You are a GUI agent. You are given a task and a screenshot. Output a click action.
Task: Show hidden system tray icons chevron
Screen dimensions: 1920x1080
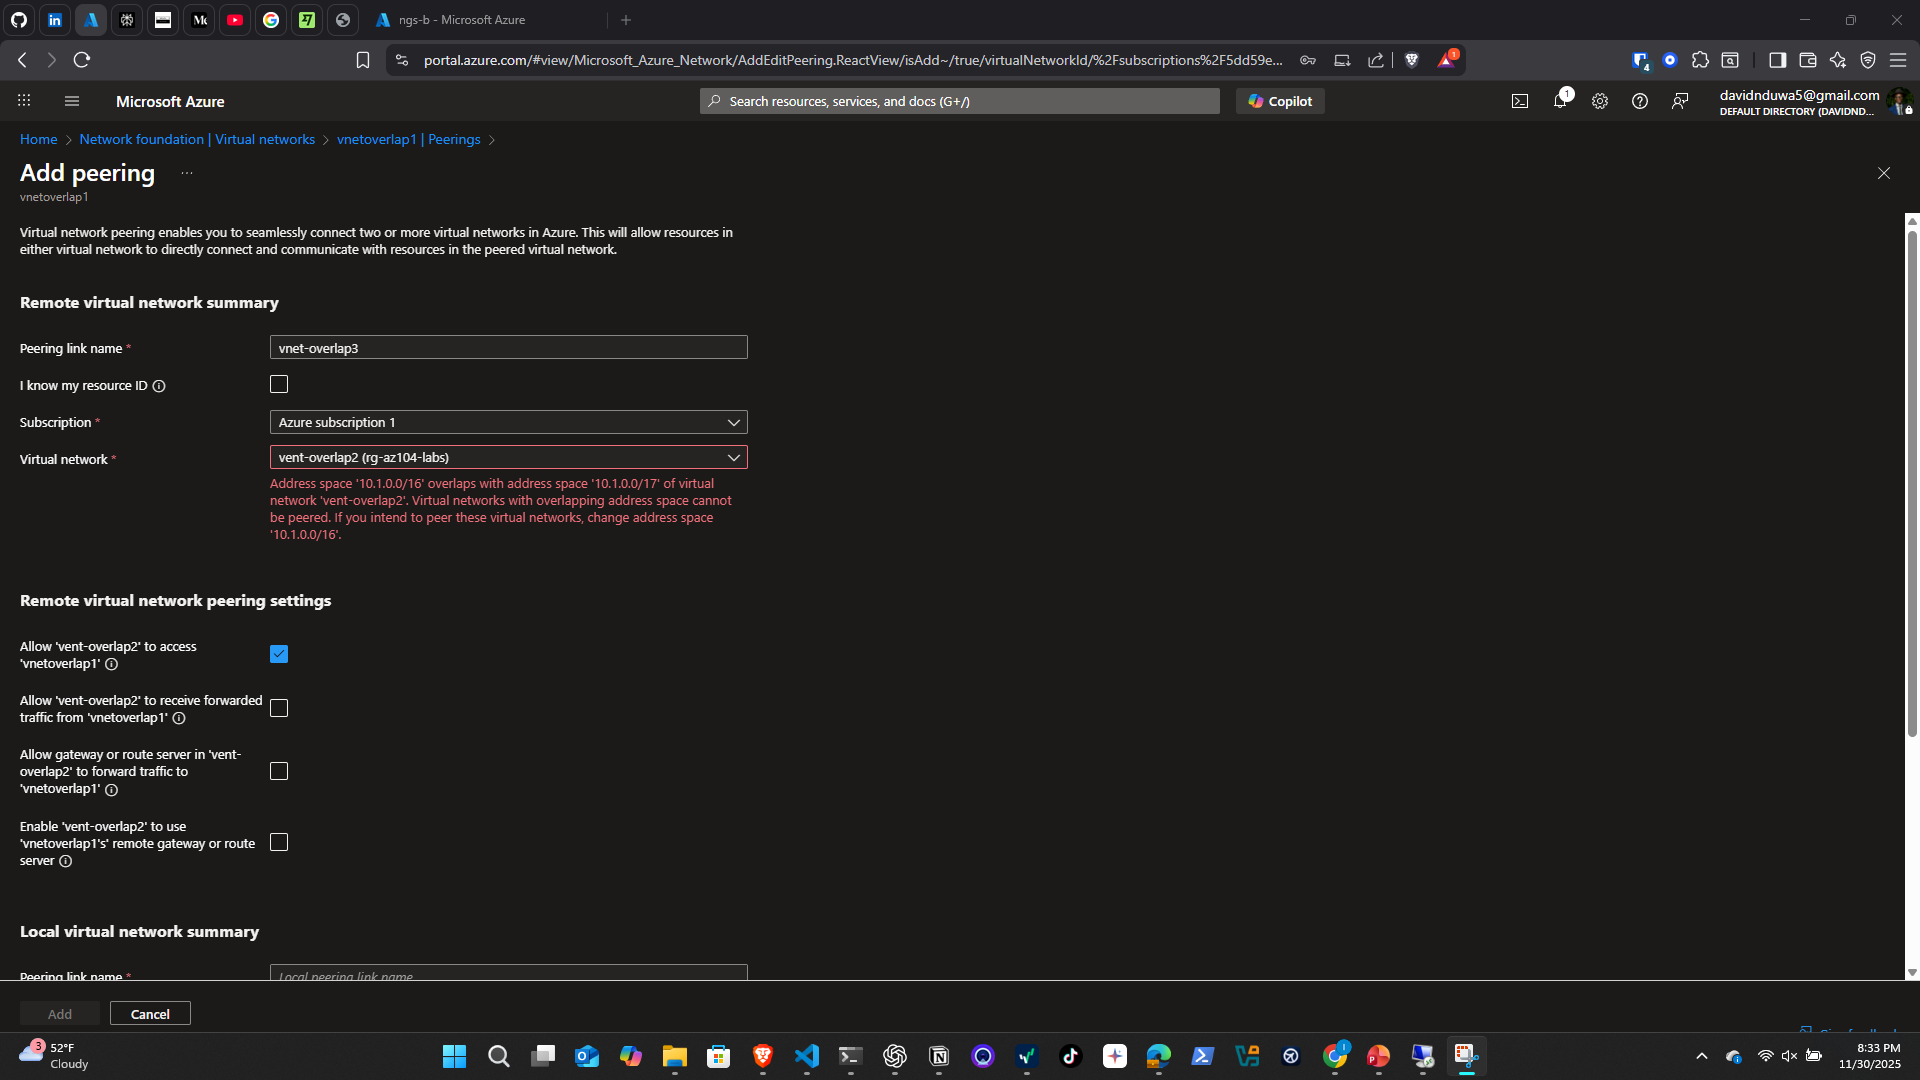(x=1702, y=1056)
